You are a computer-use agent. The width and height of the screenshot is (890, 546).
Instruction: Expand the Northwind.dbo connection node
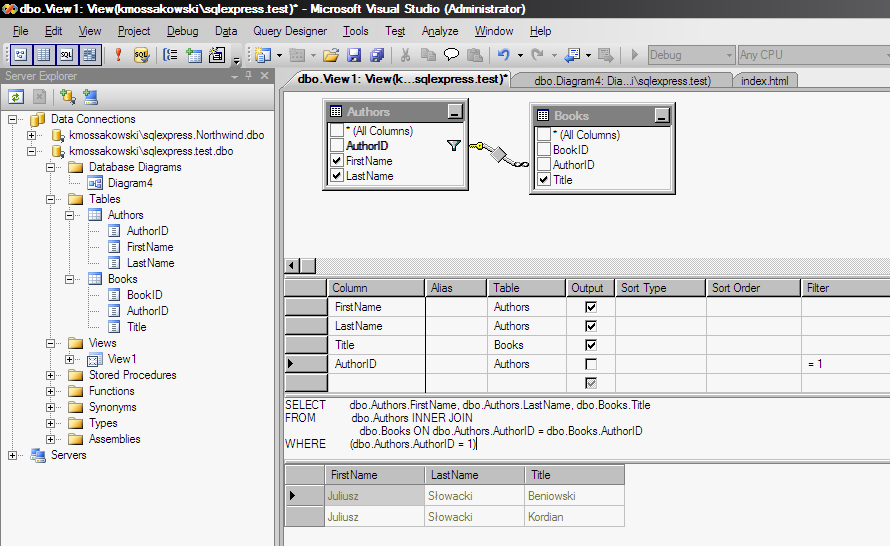[x=31, y=135]
